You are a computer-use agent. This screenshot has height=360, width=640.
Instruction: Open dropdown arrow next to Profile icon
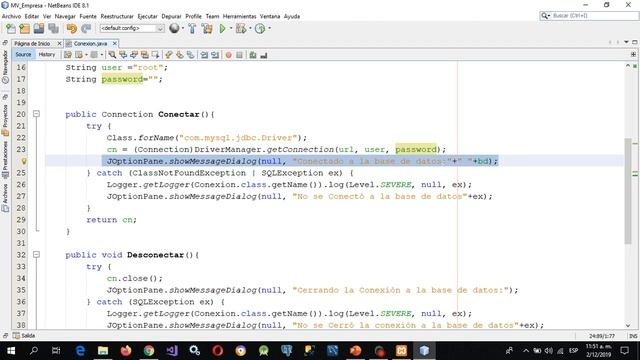pyautogui.click(x=269, y=28)
